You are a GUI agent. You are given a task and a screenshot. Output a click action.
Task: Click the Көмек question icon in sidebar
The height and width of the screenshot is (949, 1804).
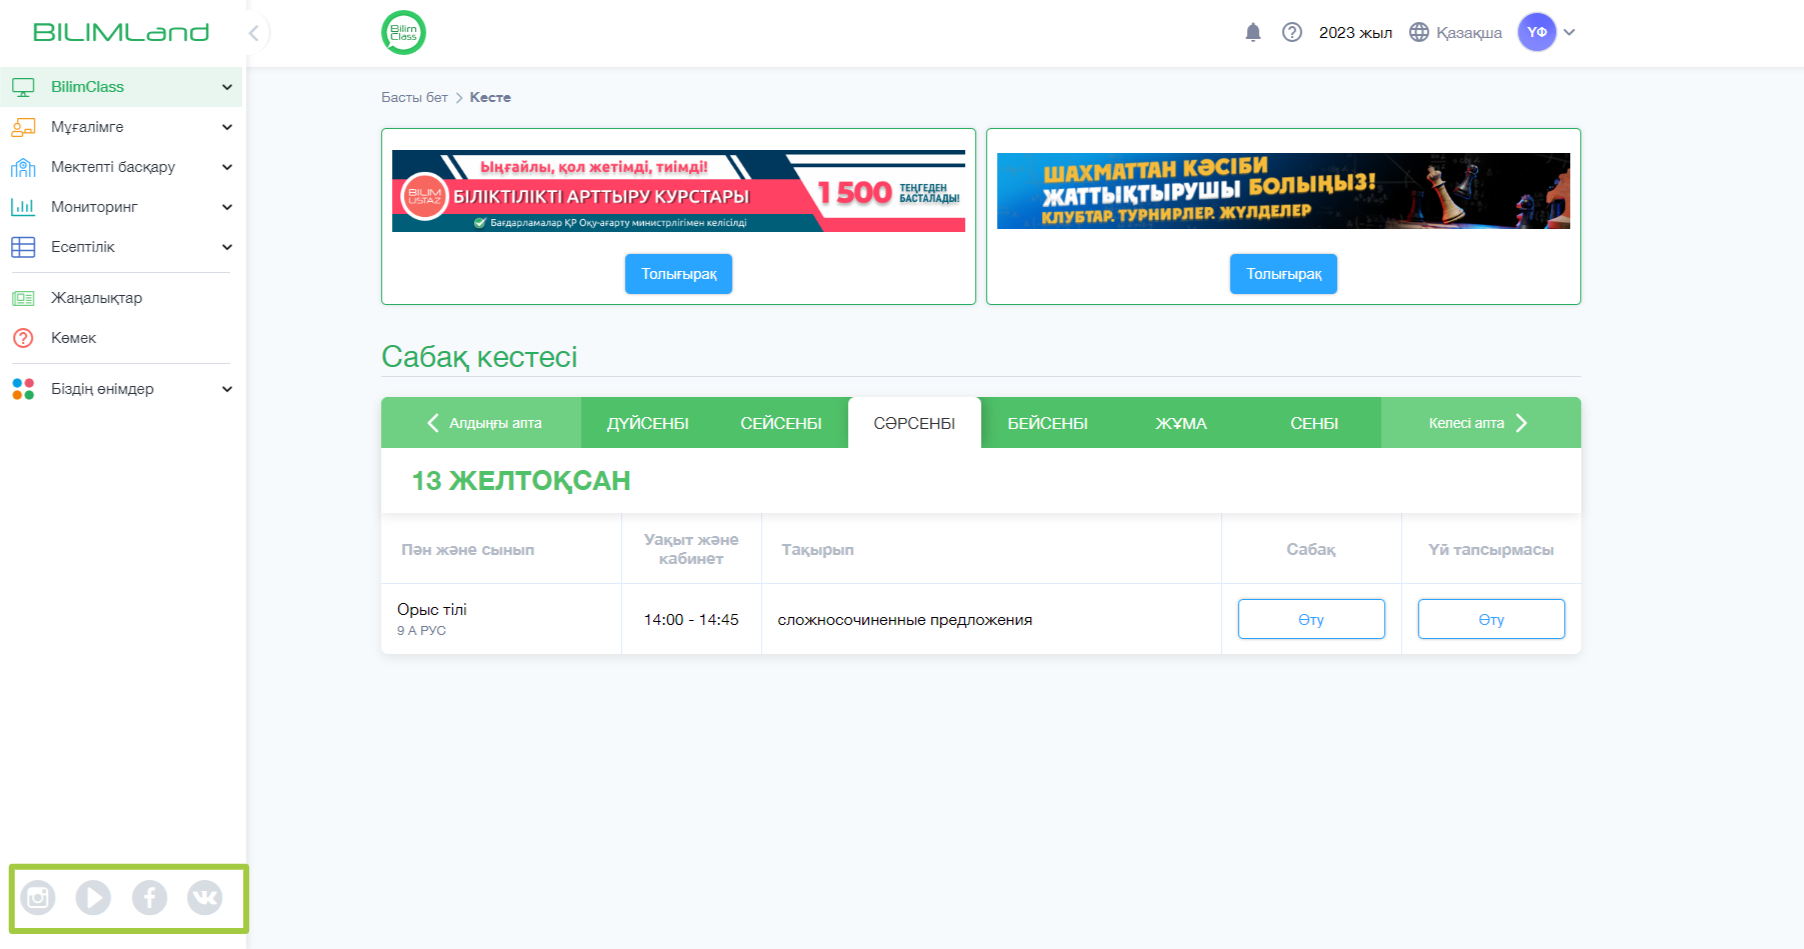23,338
